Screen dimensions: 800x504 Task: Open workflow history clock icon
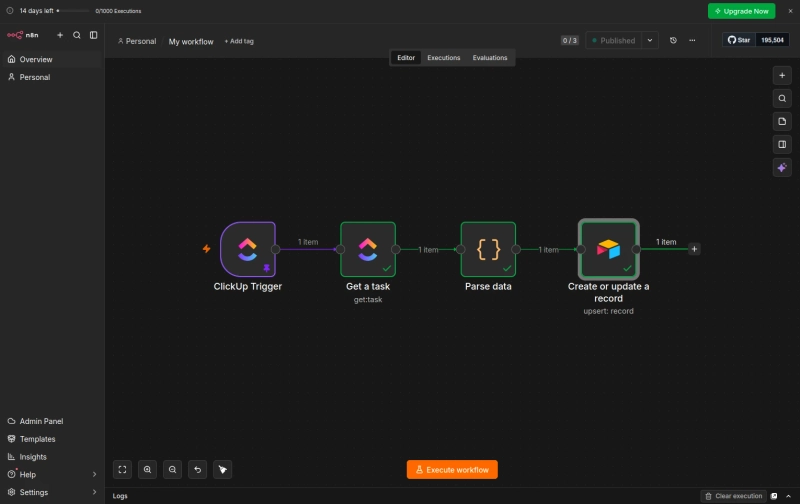(x=673, y=40)
